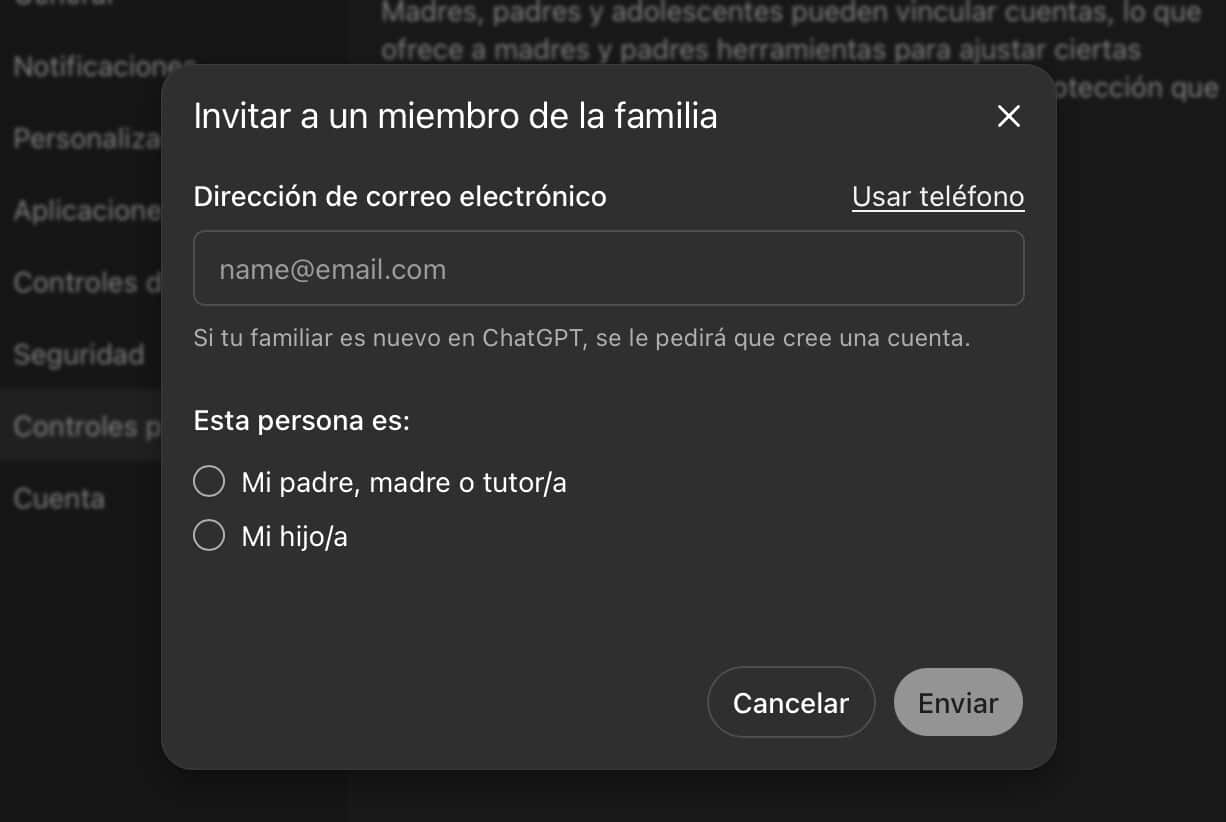The height and width of the screenshot is (822, 1226).
Task: Select Controles parentales in the sidebar
Action: (x=86, y=427)
